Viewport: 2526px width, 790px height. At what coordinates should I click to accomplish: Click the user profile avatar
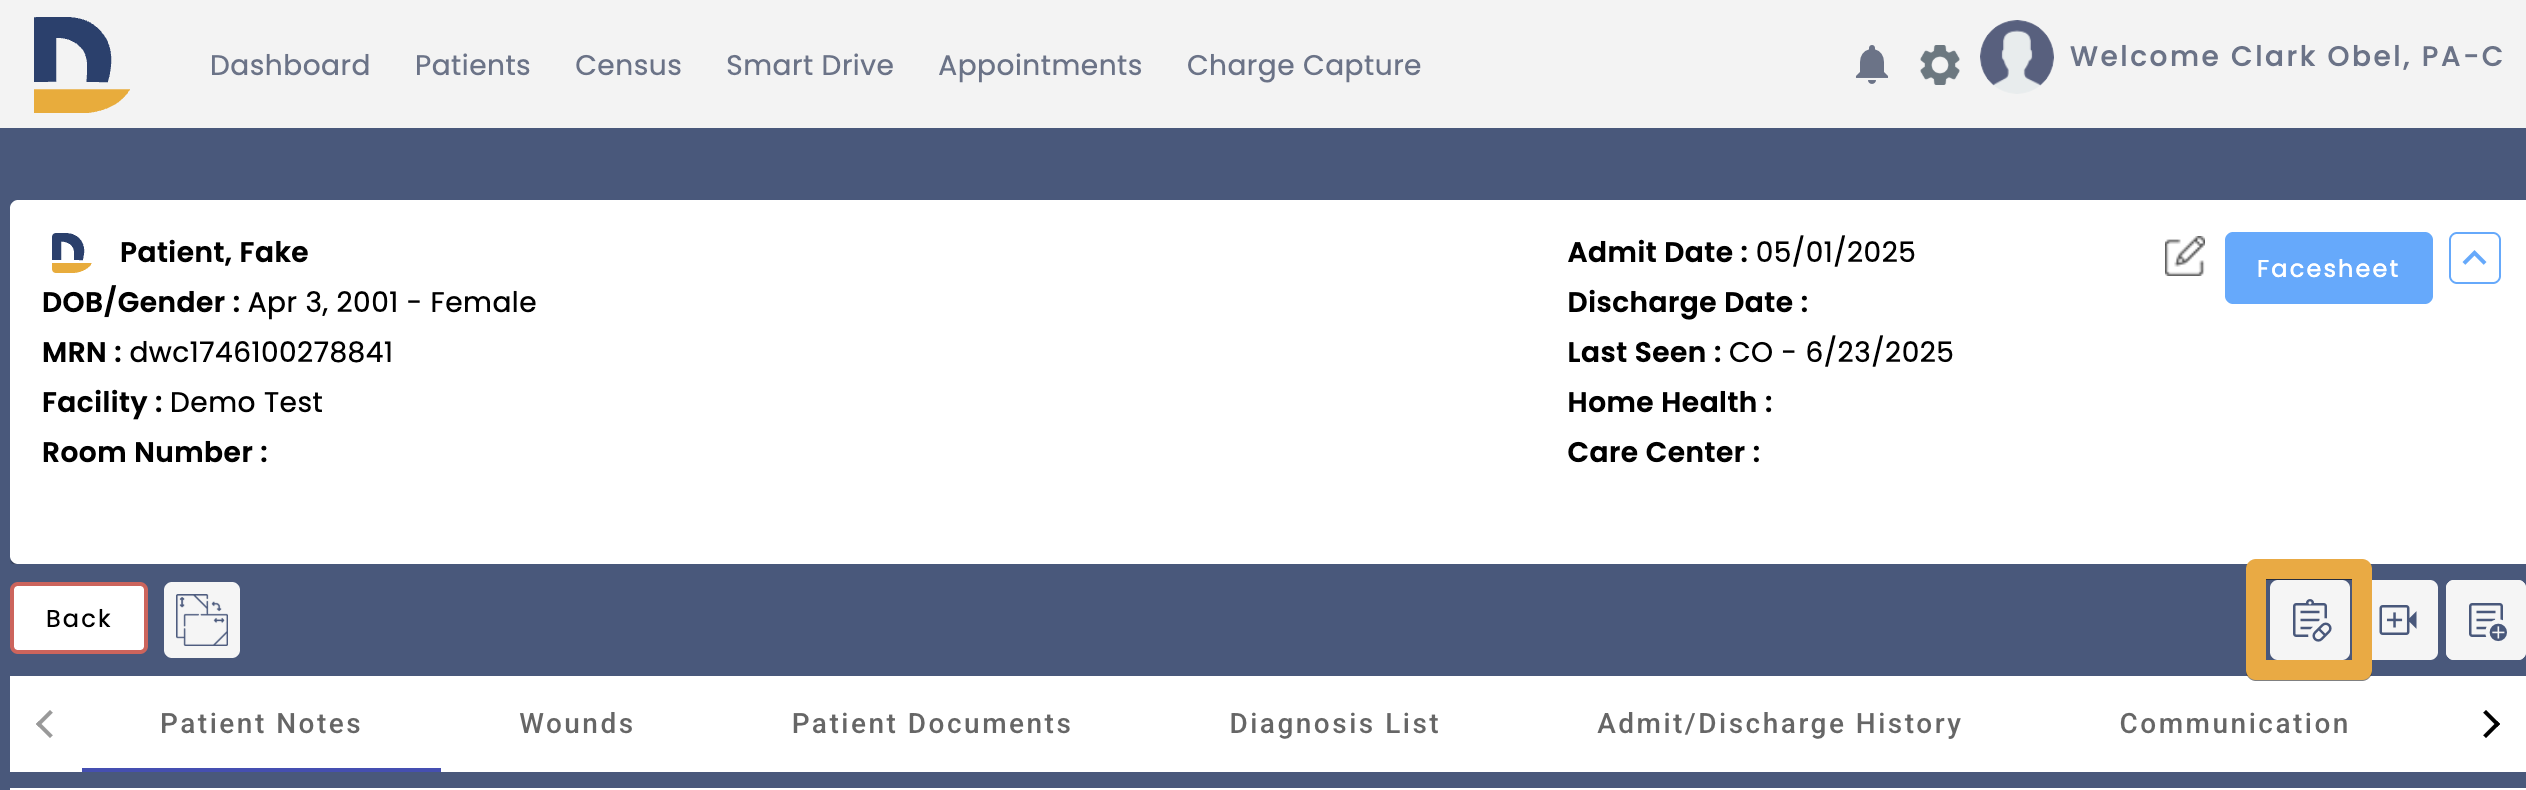[x=2016, y=57]
